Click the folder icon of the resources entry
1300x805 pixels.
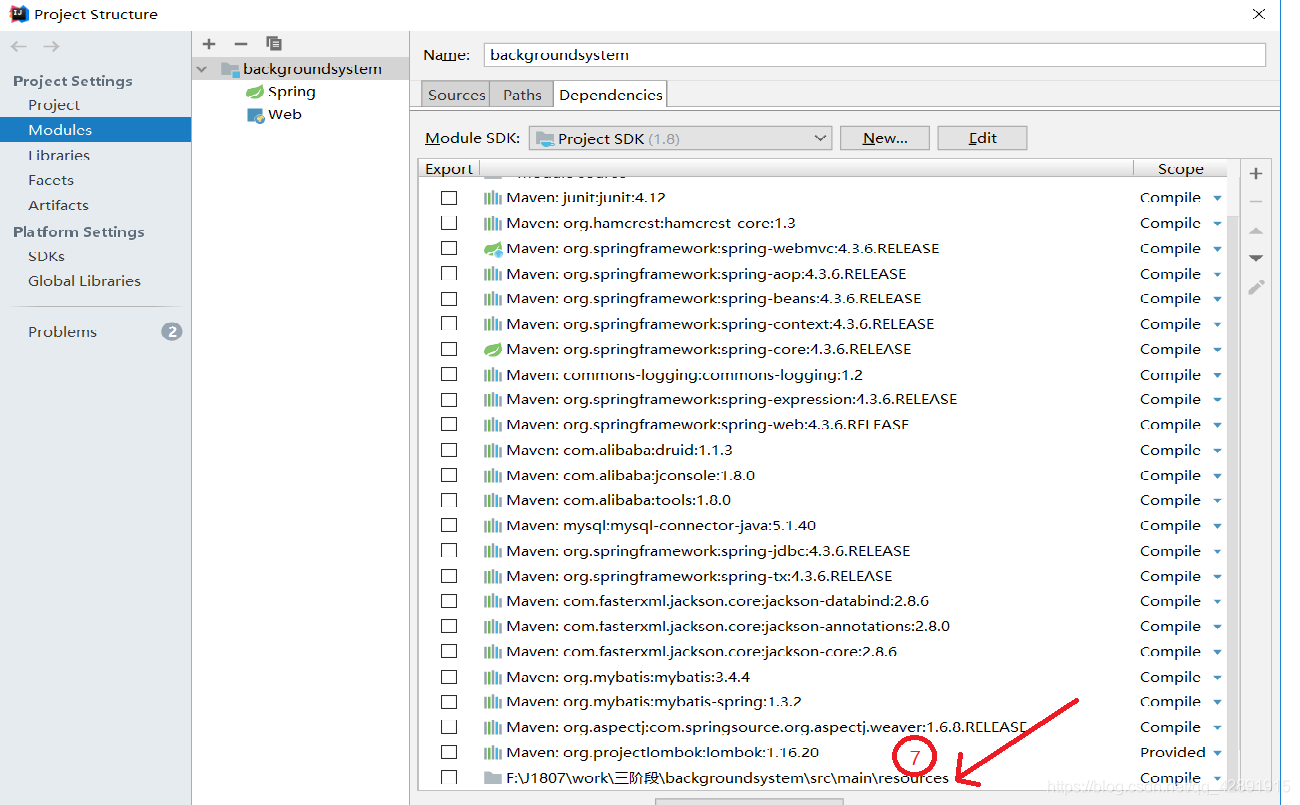[x=492, y=778]
